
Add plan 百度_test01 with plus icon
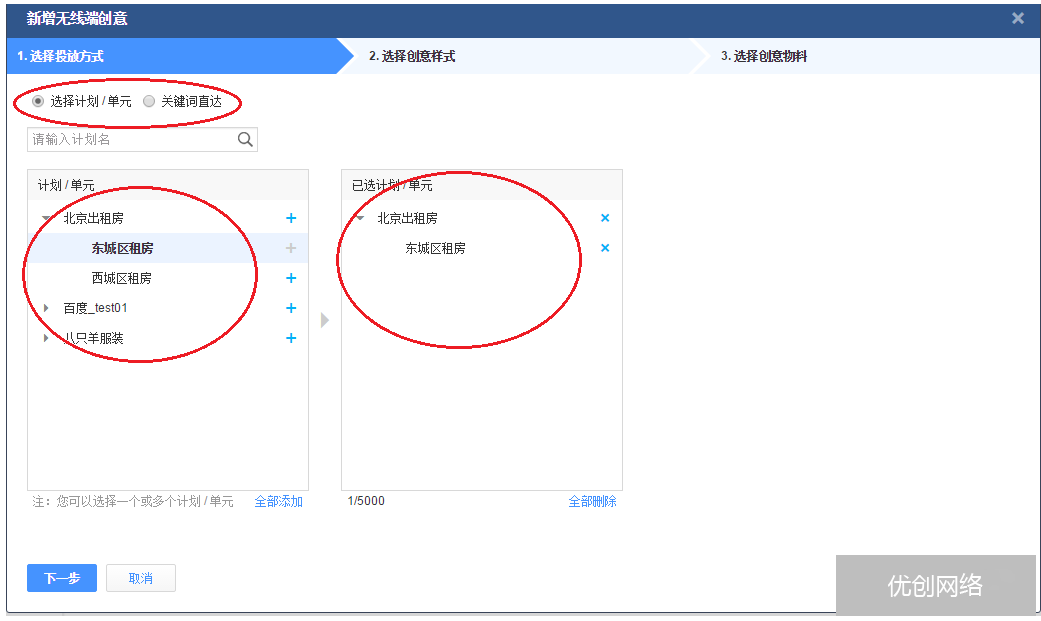click(x=291, y=308)
